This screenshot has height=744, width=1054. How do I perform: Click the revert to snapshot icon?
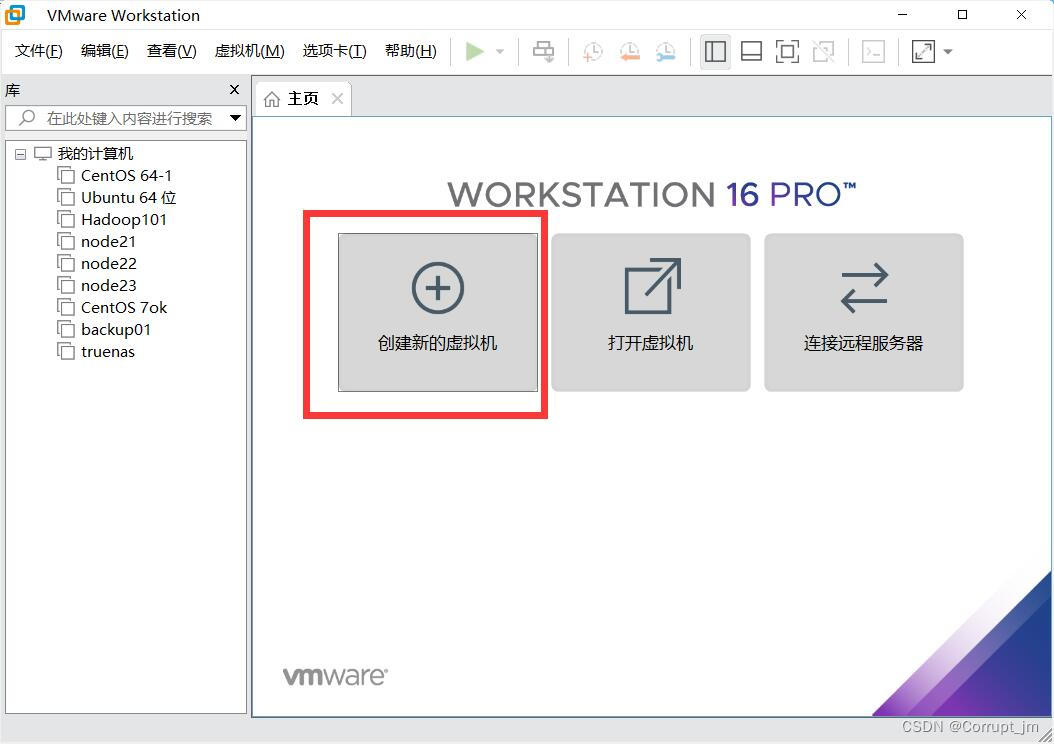coord(629,51)
